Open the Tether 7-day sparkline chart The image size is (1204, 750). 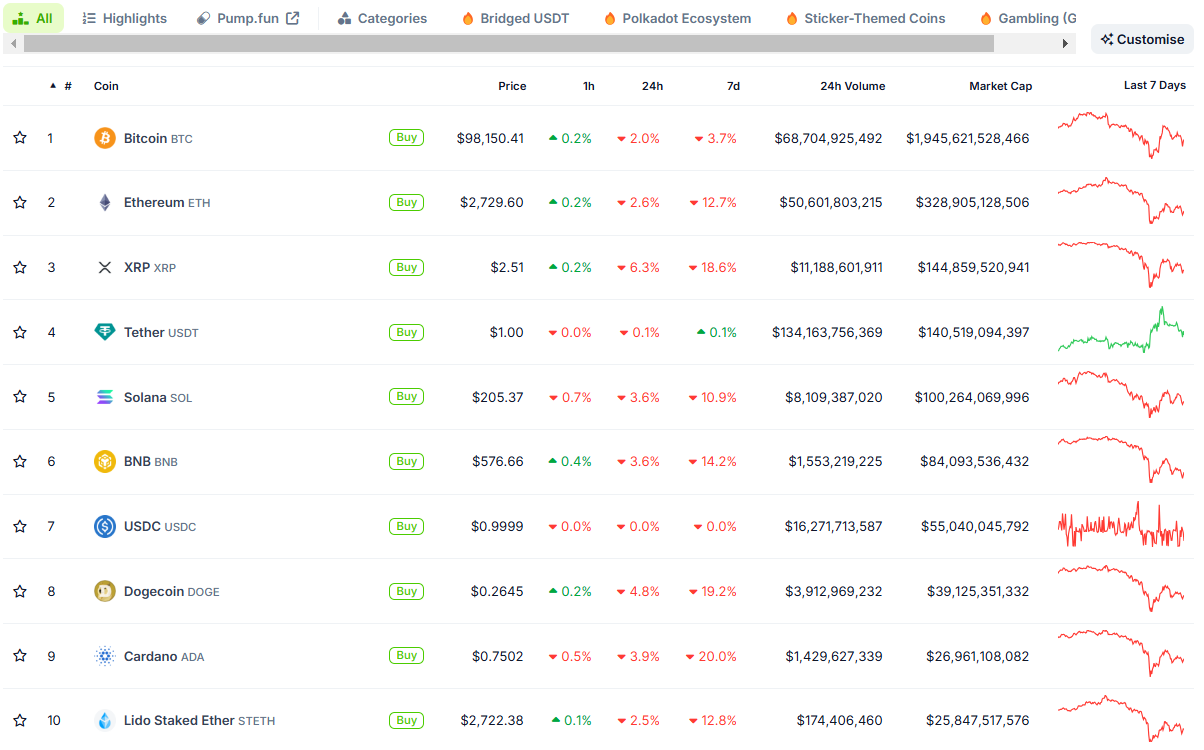[1120, 330]
